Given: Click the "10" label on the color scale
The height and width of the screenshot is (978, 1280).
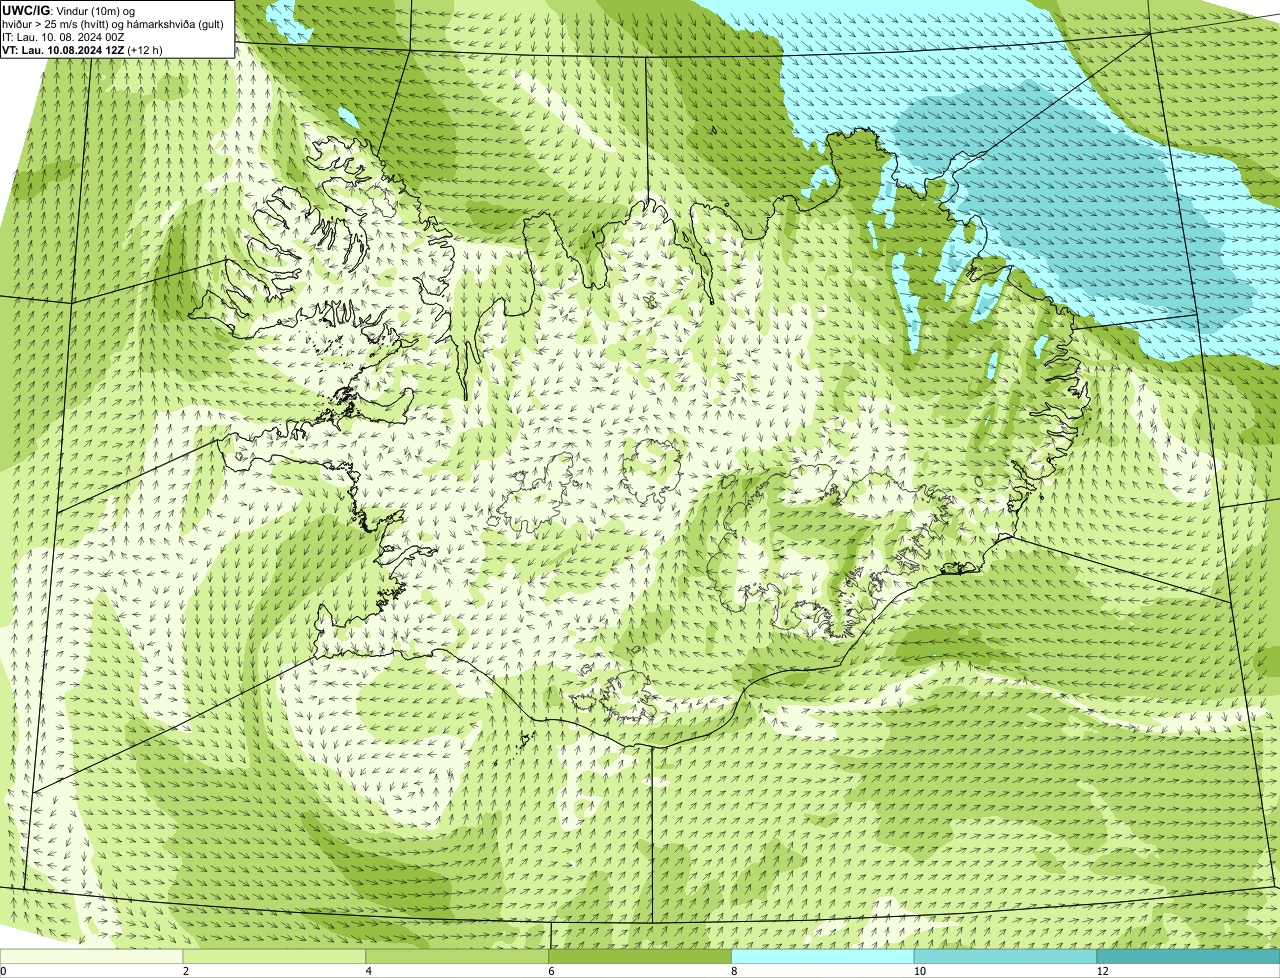Looking at the screenshot, I should 918,971.
